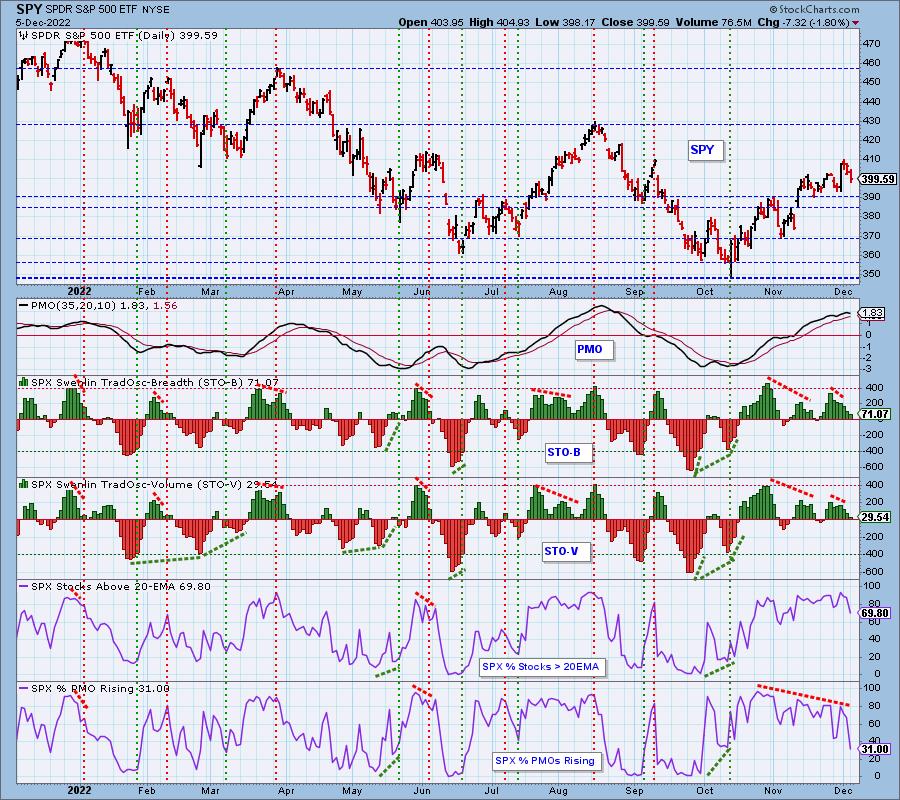The width and height of the screenshot is (900, 800).
Task: Click the Apr label below the price panel
Action: [286, 292]
